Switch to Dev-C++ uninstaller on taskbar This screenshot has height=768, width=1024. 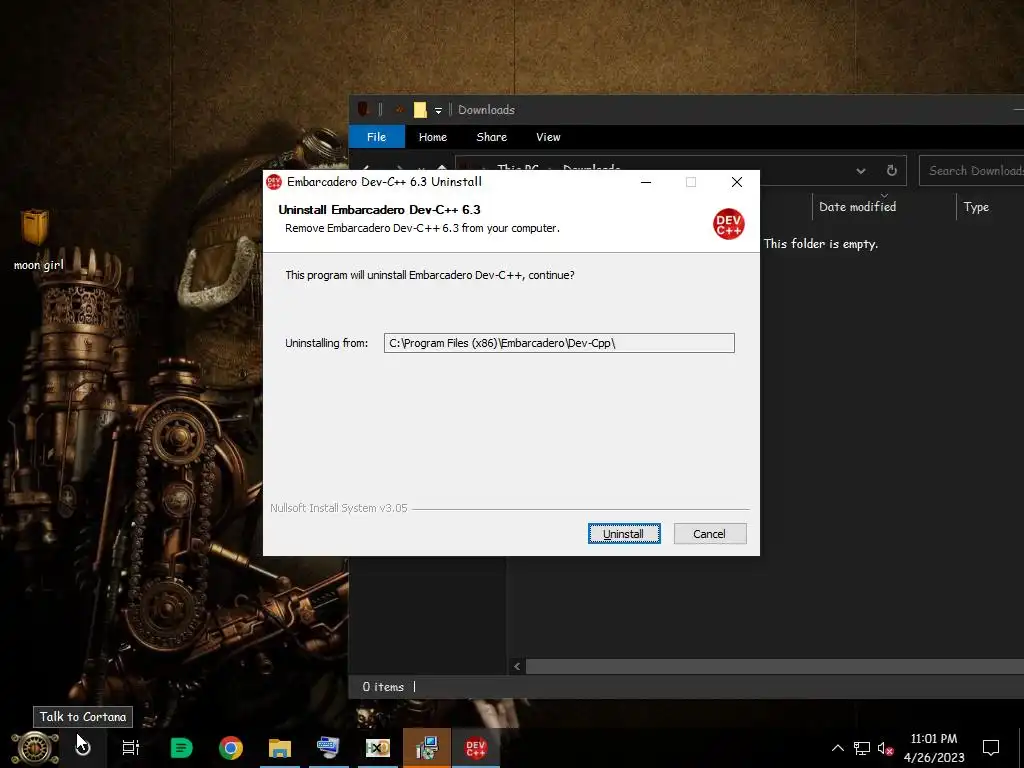point(475,747)
